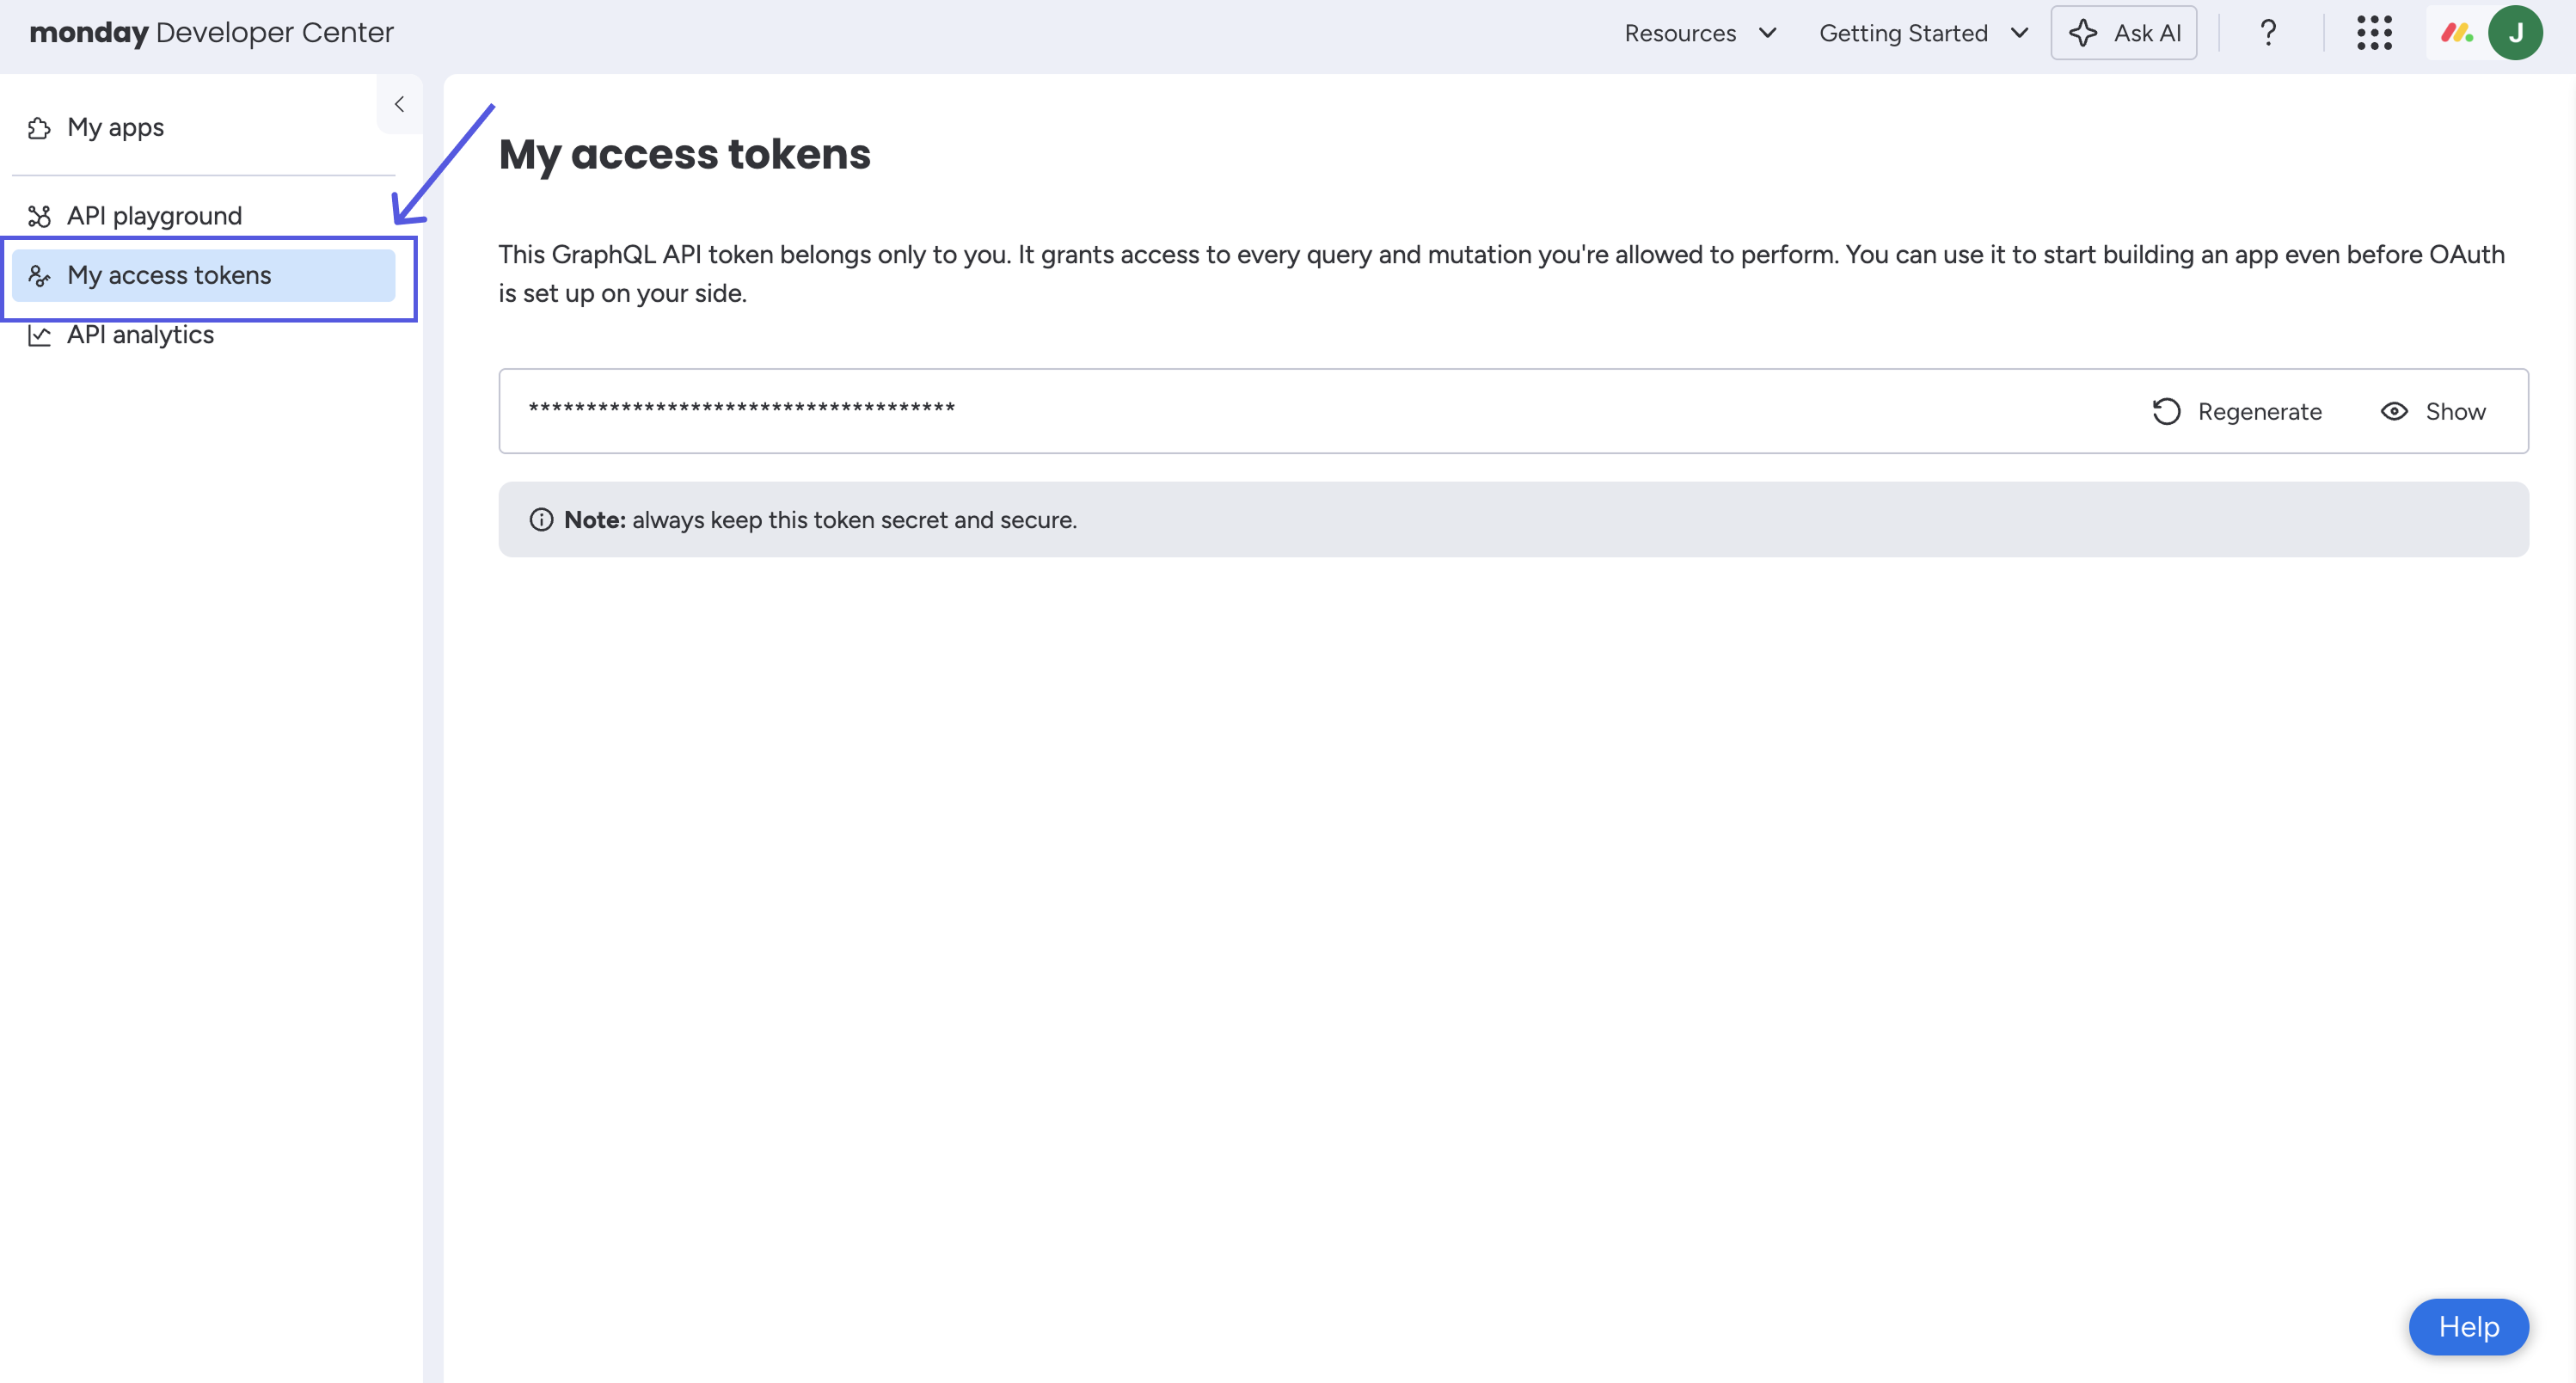Expand the Resources dropdown chevron
Image resolution: width=2576 pixels, height=1383 pixels.
point(1767,33)
